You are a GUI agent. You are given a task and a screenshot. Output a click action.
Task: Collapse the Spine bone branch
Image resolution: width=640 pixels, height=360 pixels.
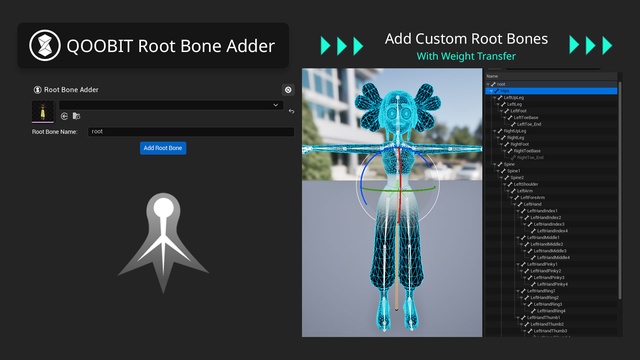tap(495, 164)
